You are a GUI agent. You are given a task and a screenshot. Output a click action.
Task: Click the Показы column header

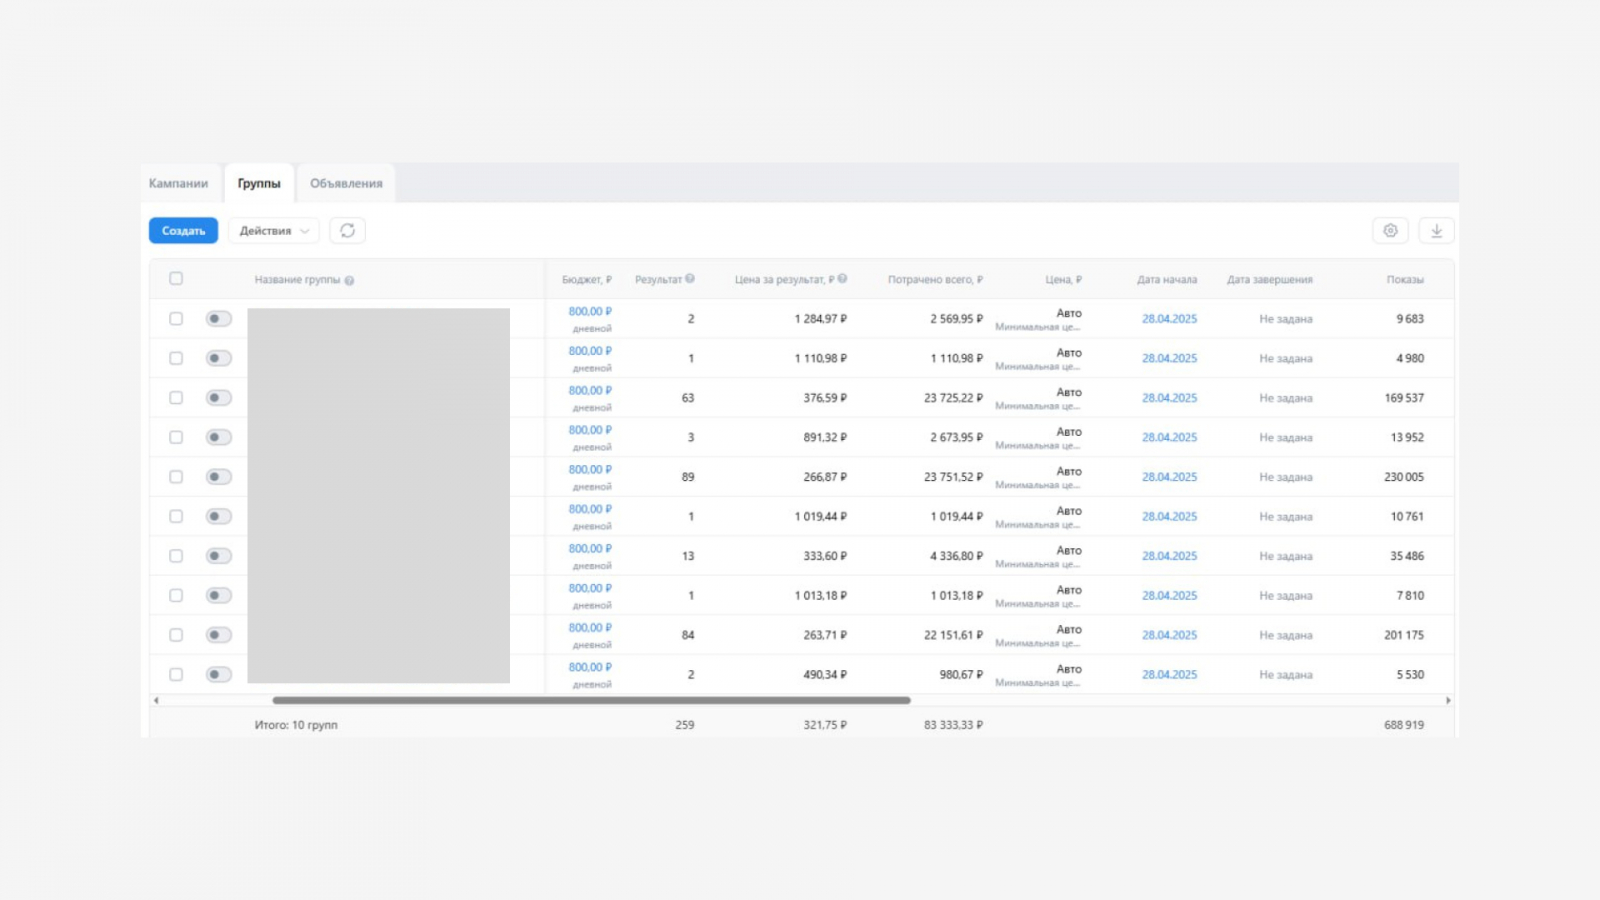[1405, 280]
